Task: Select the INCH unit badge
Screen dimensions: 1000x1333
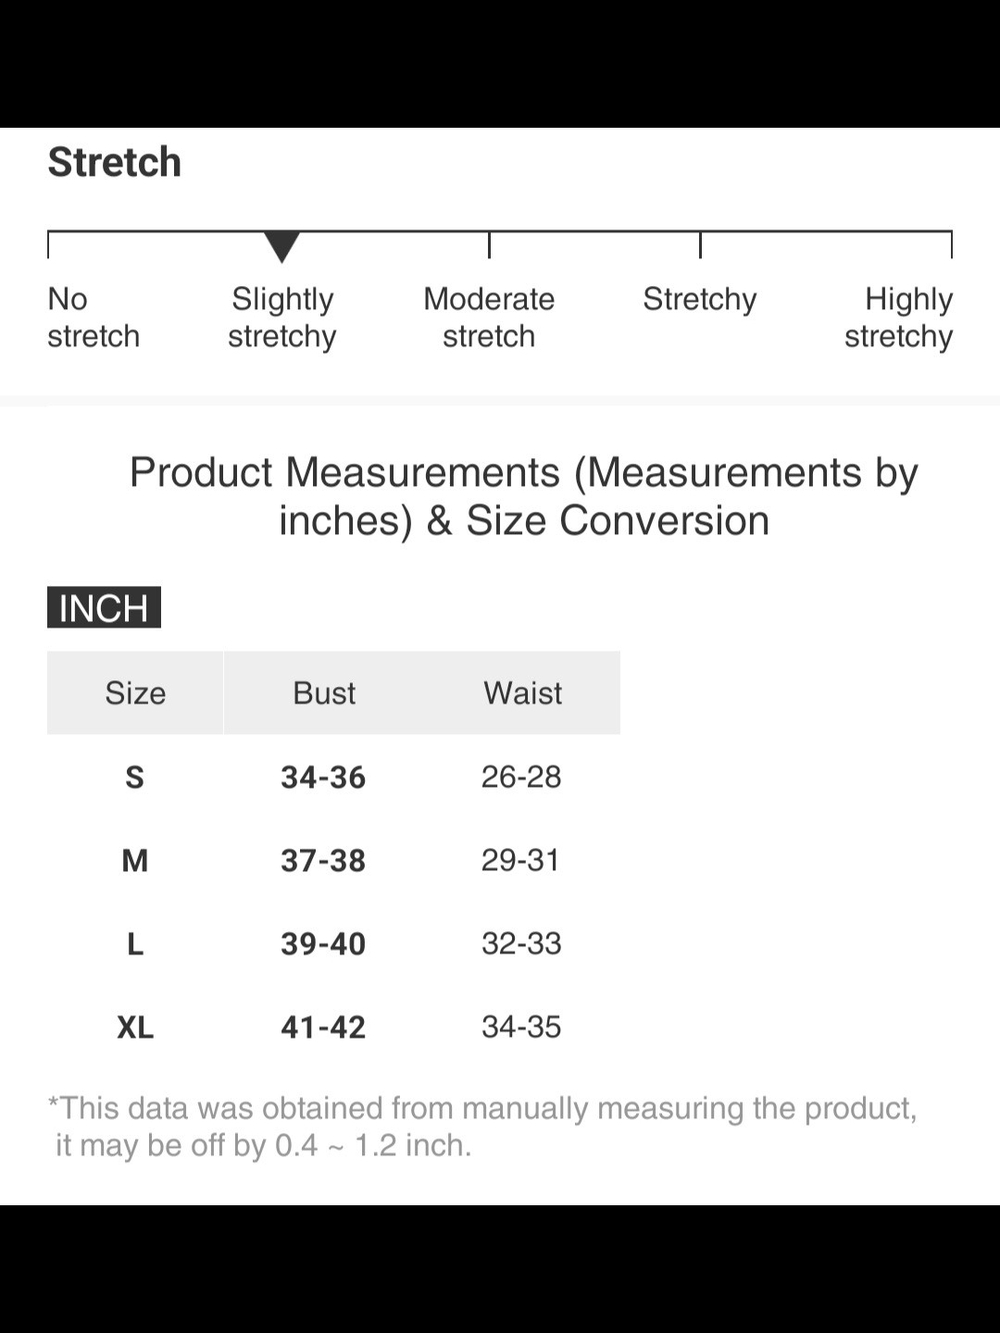Action: coord(104,608)
